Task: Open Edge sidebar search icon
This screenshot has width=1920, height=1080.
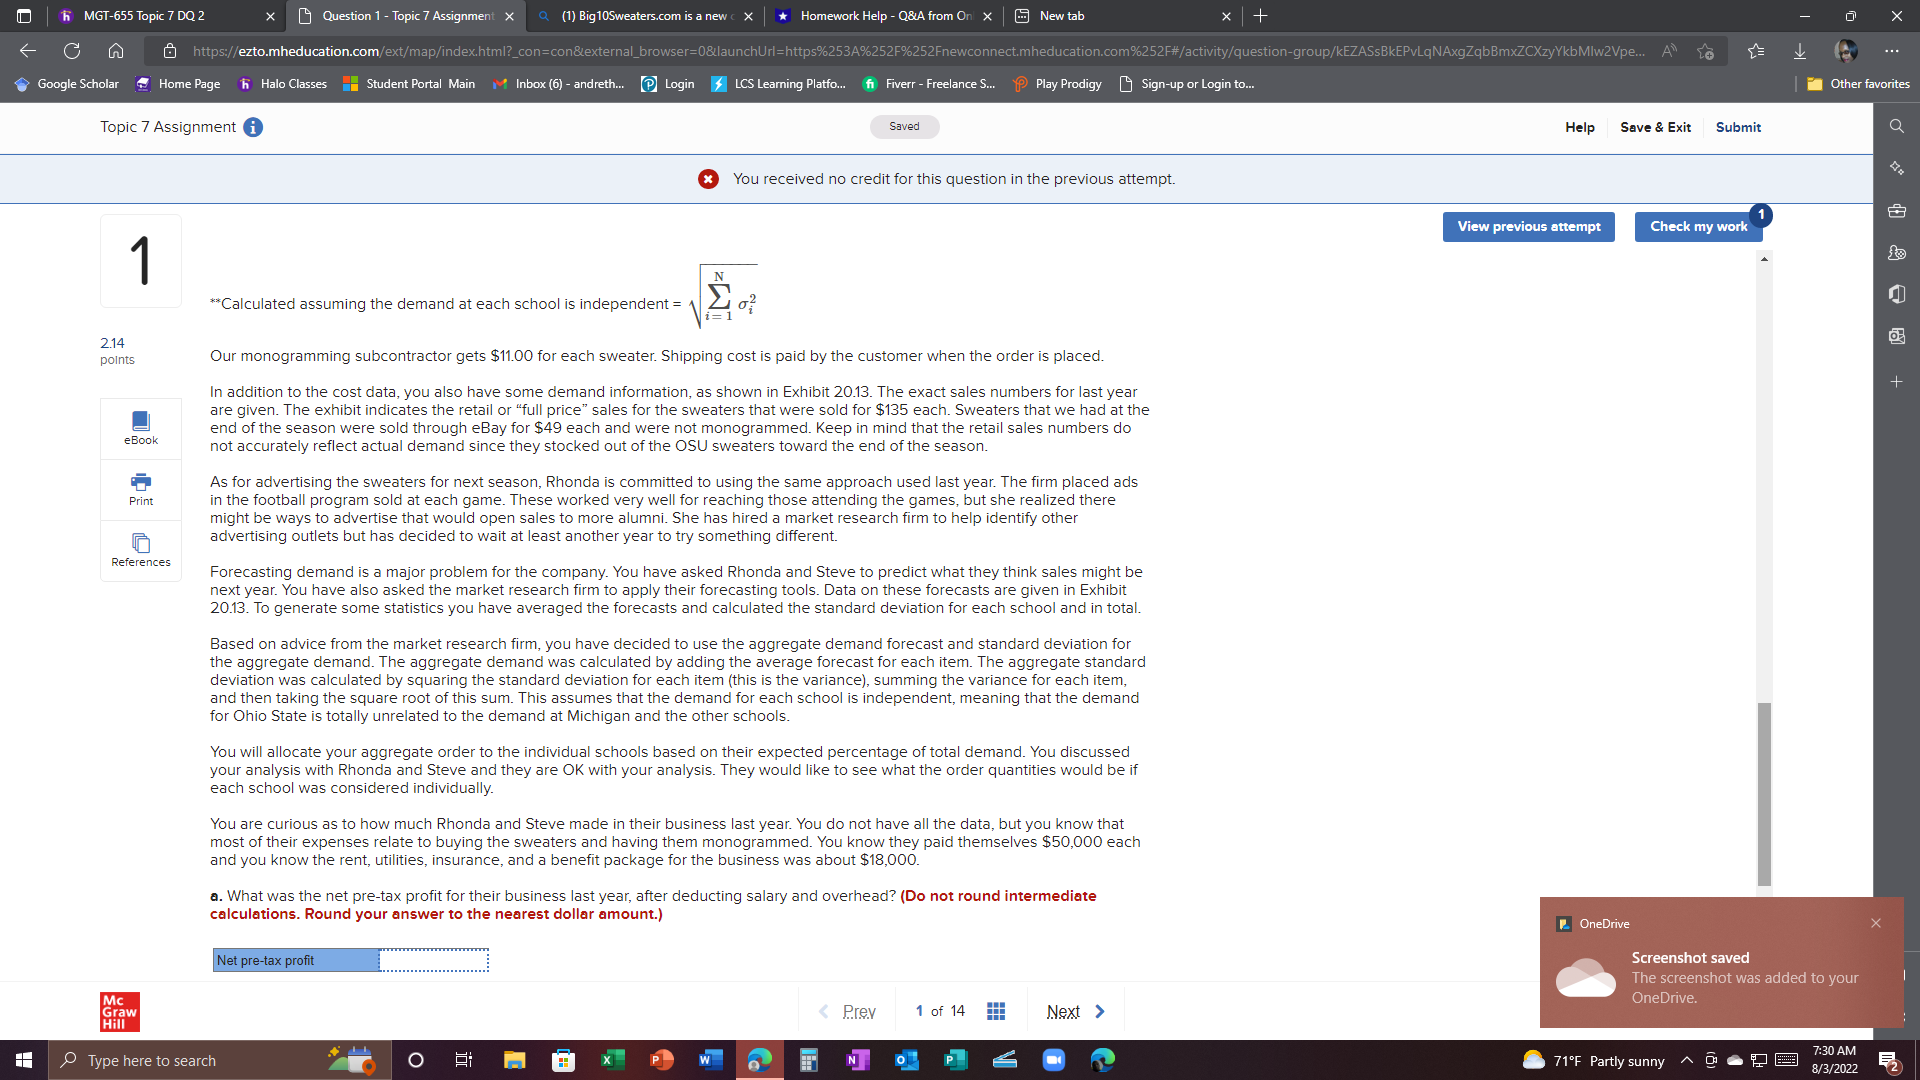Action: [1896, 126]
